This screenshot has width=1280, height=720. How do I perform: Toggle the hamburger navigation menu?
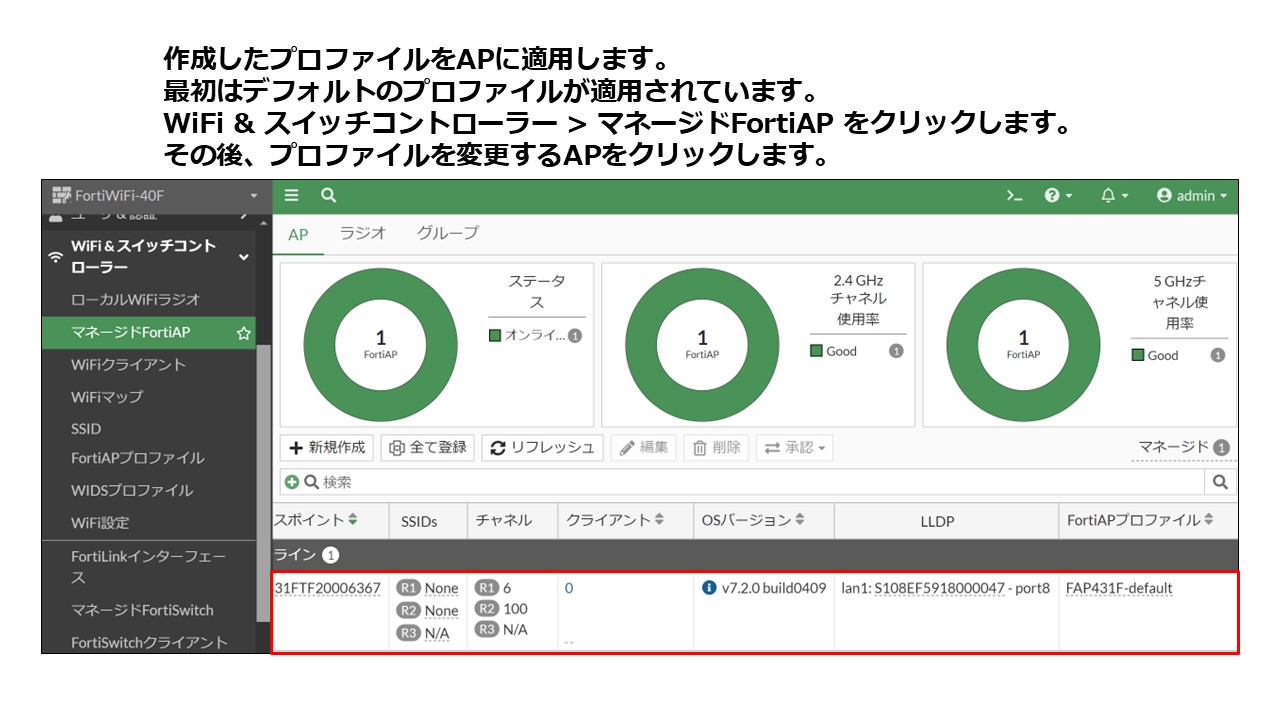pos(292,196)
